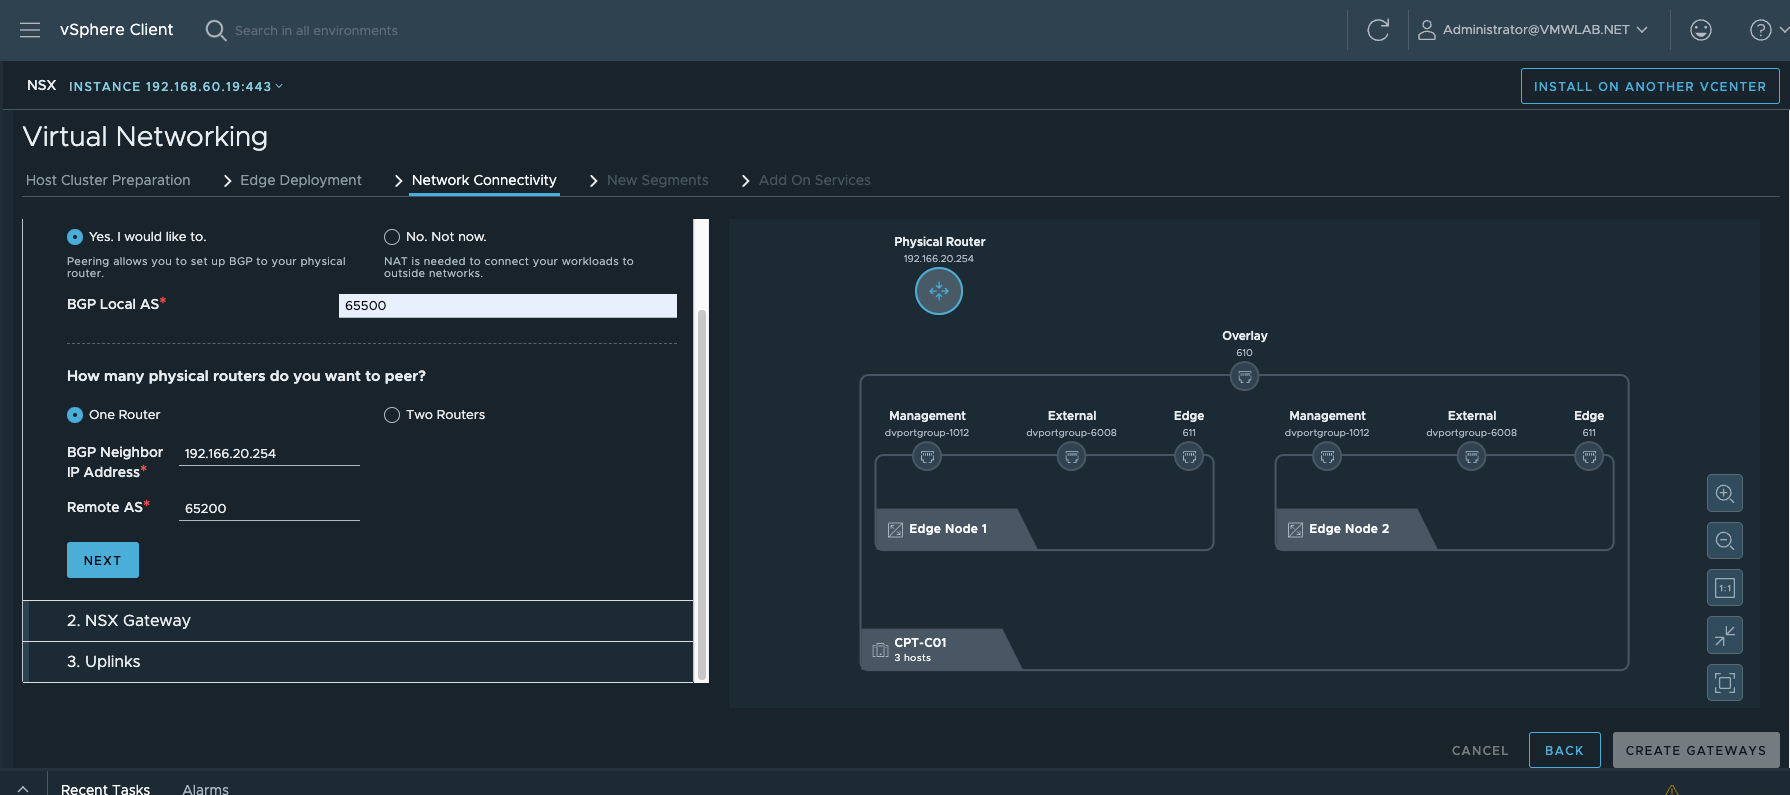Click the NEXT button
1790x795 pixels.
(x=103, y=560)
